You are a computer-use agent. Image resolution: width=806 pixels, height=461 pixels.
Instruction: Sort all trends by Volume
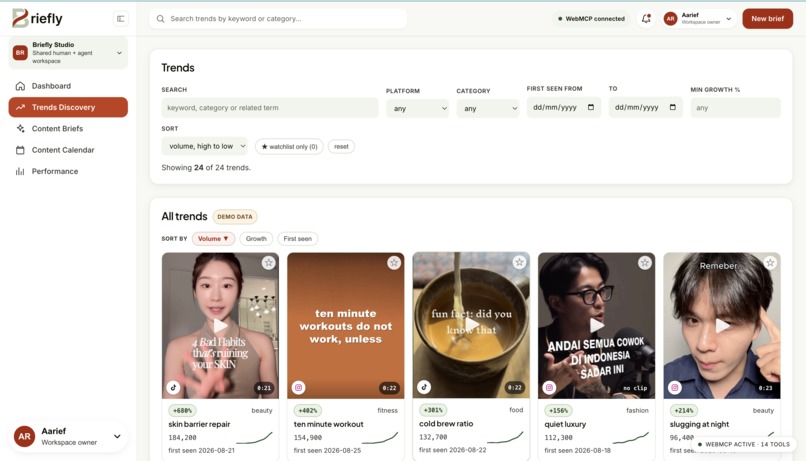213,238
